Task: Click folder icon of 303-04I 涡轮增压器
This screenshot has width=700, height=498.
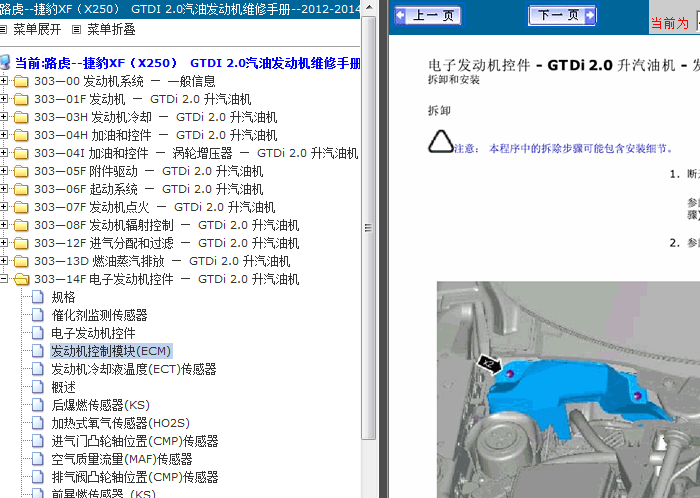Action: pos(21,153)
